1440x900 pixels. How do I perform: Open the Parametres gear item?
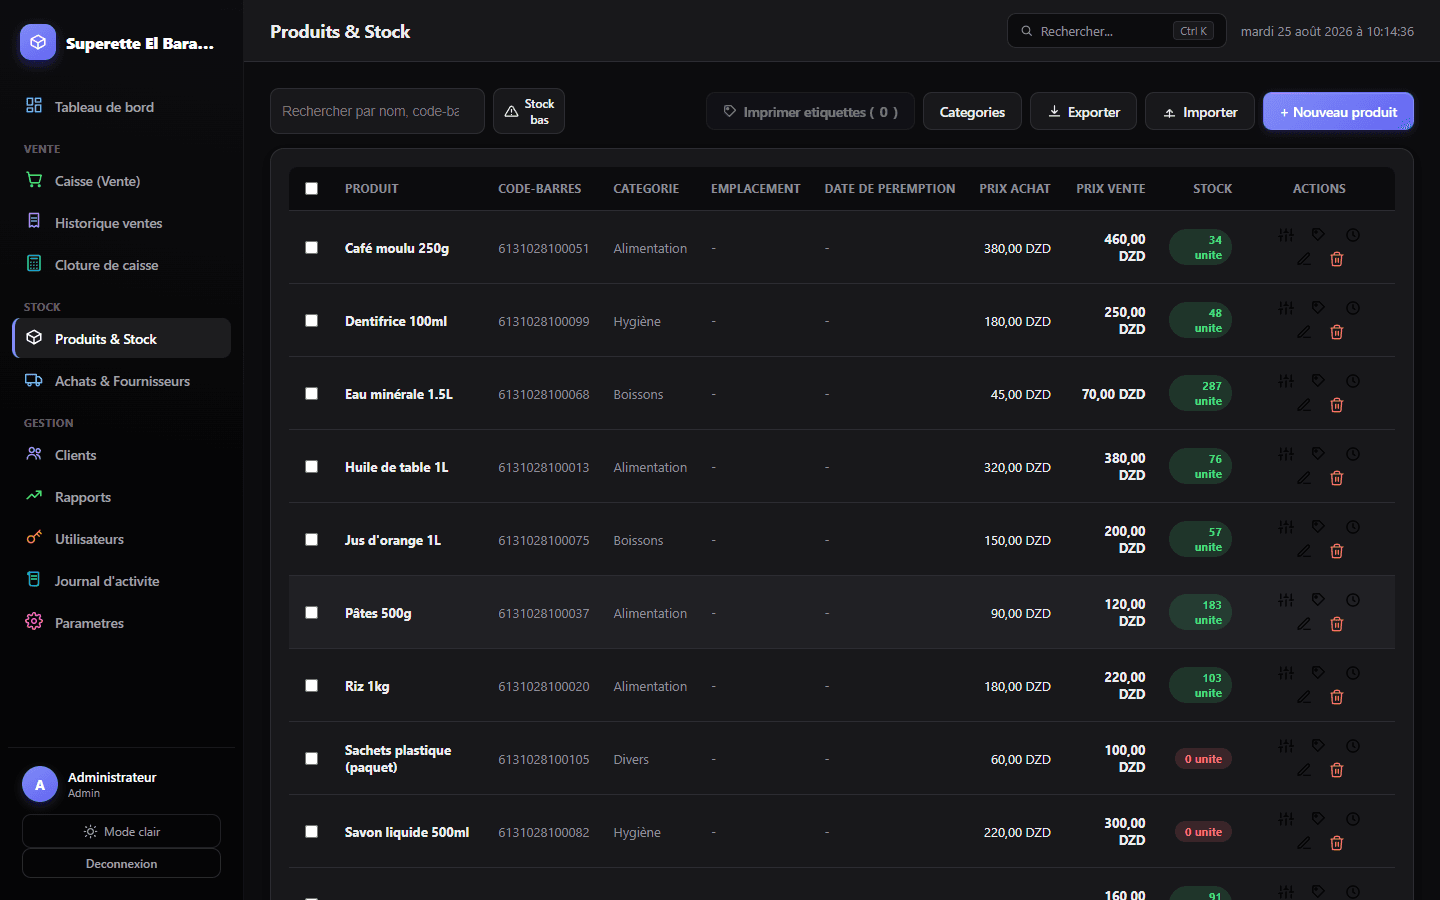[x=120, y=622]
